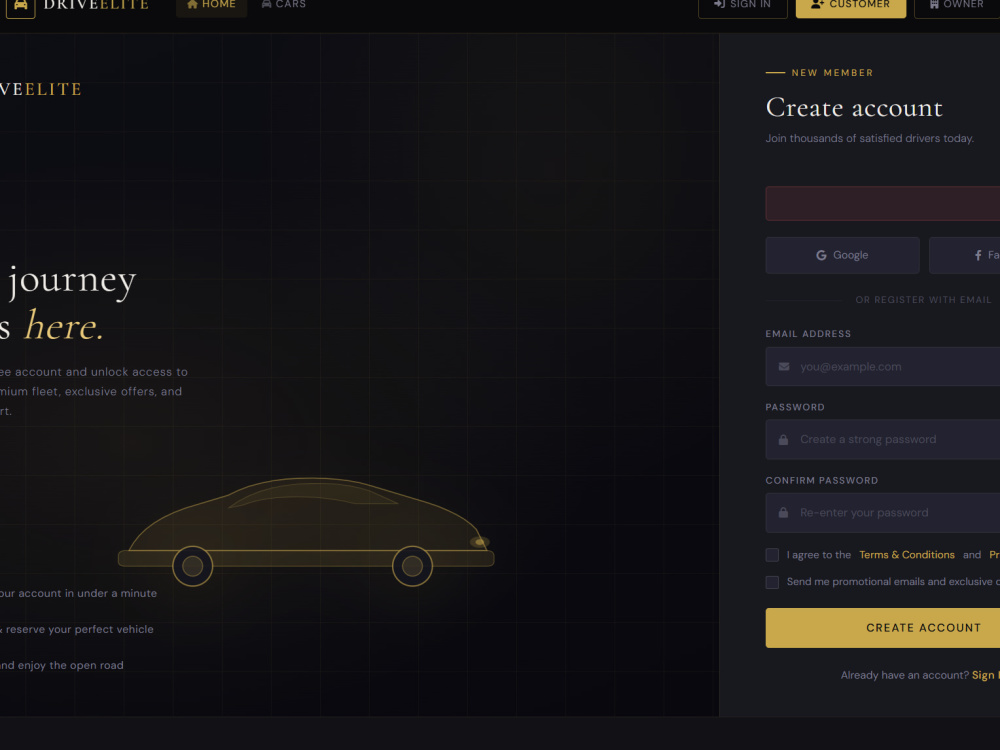Screen dimensions: 1000x750
Task: Click the sign-in arrow icon
Action: pyautogui.click(x=719, y=4)
